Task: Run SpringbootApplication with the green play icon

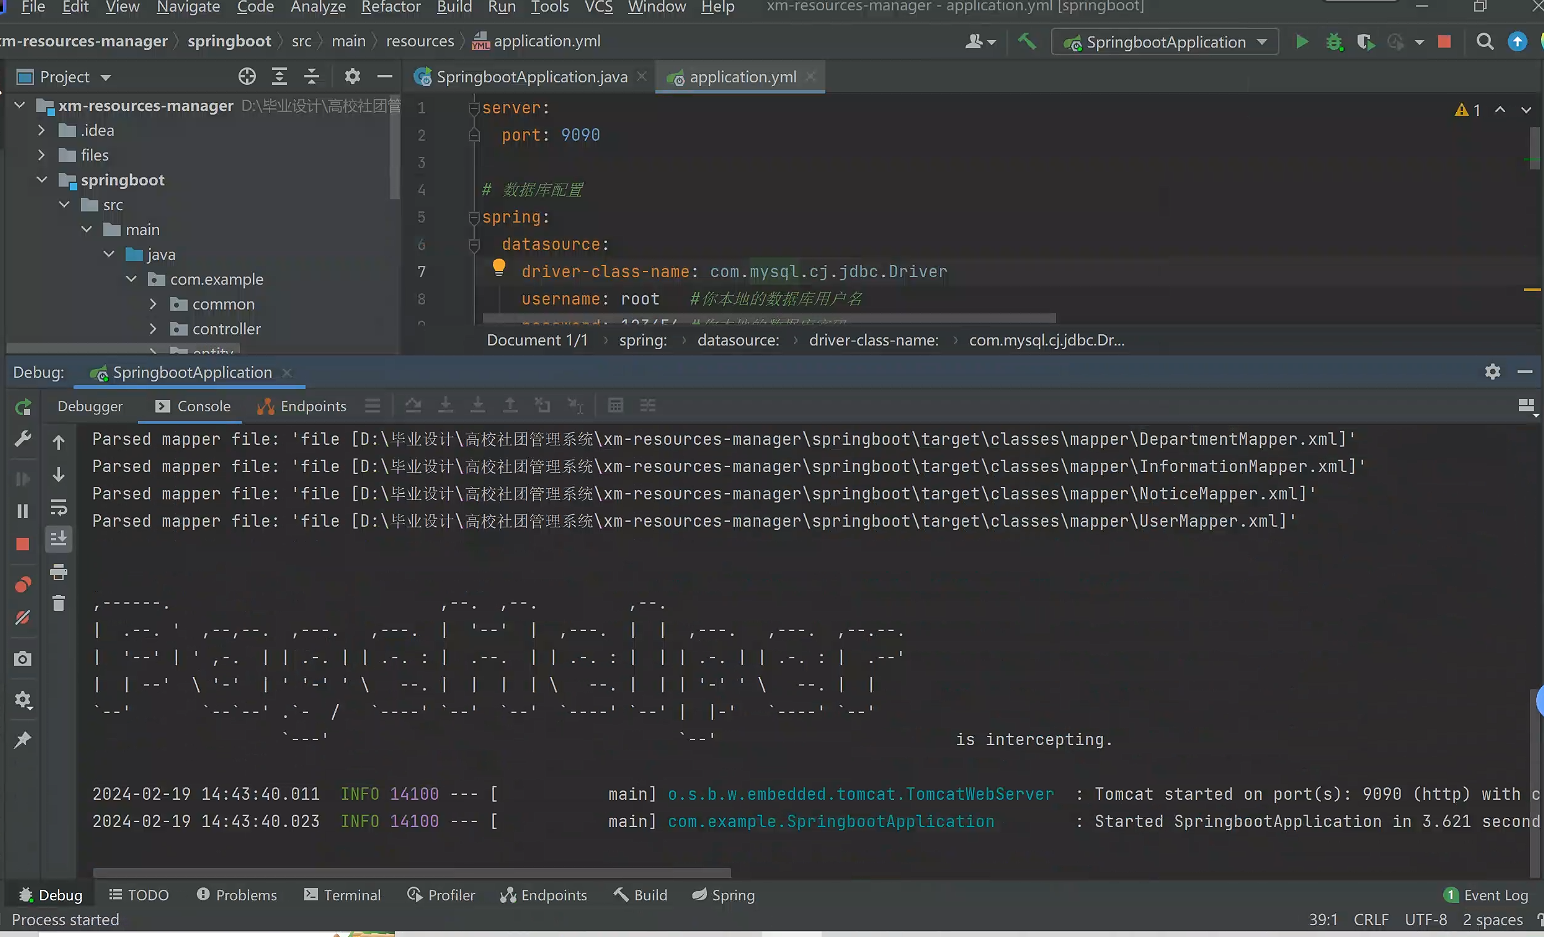Action: 1302,42
